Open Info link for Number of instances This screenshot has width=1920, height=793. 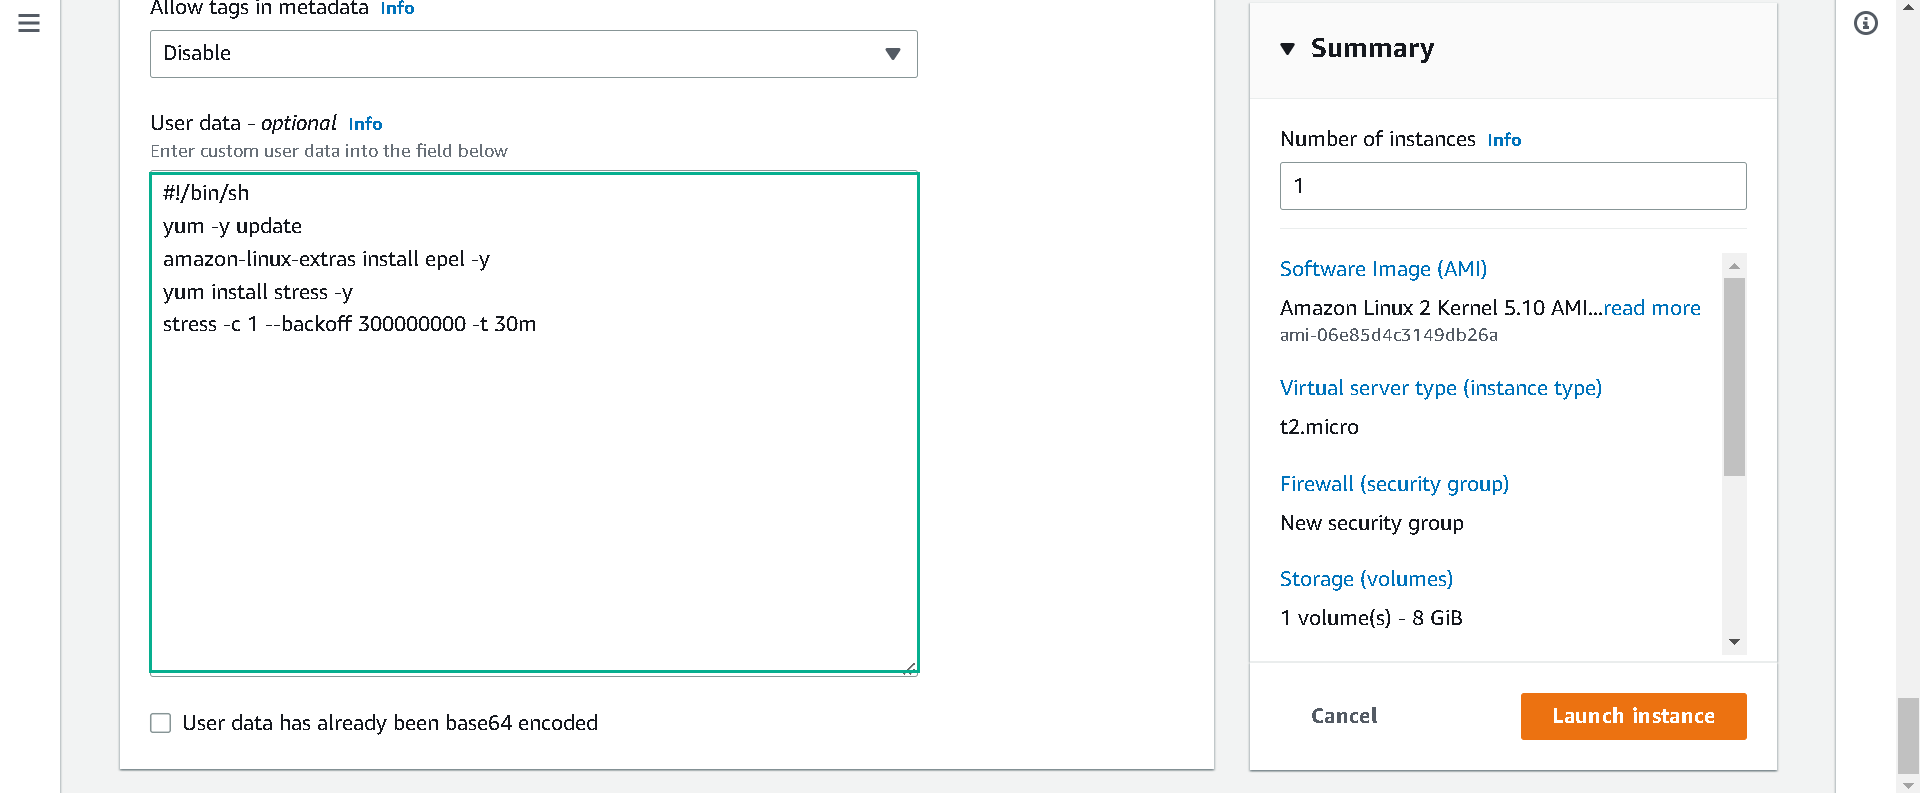coord(1504,140)
